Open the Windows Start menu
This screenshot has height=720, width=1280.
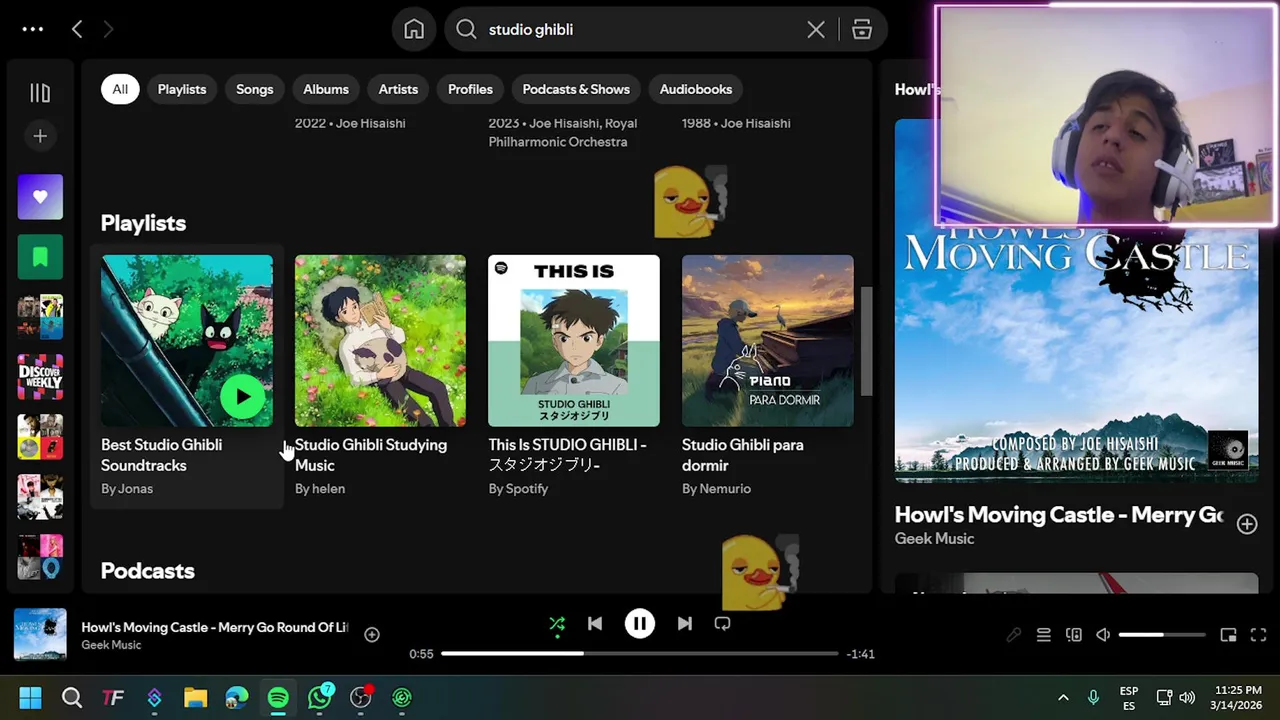(30, 697)
